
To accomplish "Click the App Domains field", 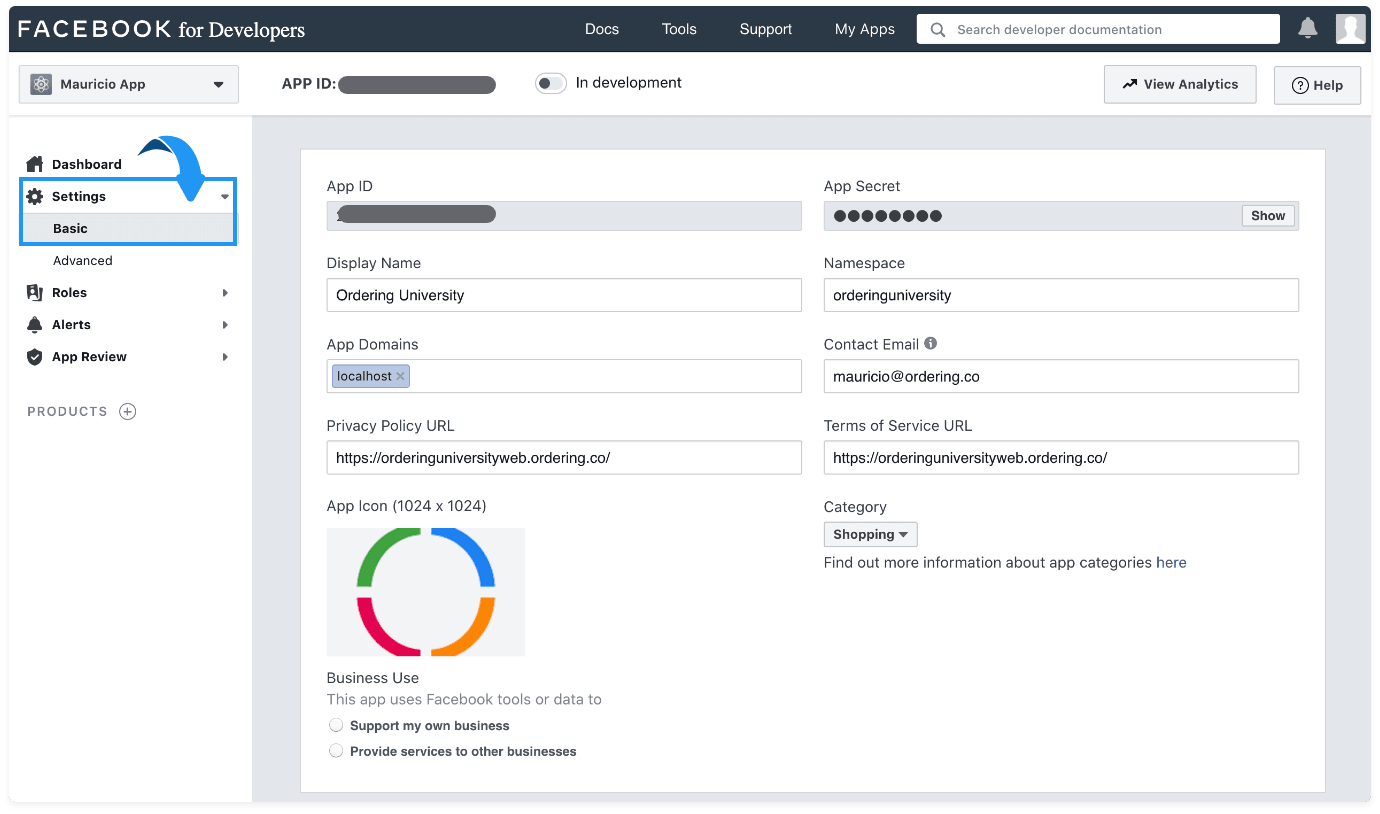I will tap(564, 376).
